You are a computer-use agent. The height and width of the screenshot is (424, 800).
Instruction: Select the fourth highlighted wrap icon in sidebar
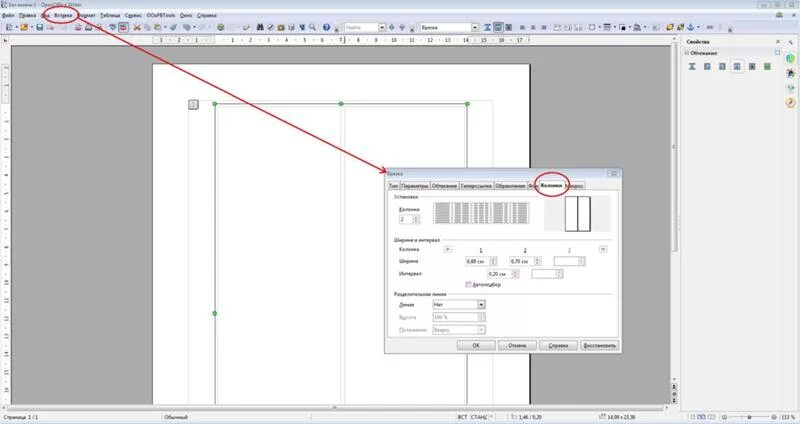(737, 66)
